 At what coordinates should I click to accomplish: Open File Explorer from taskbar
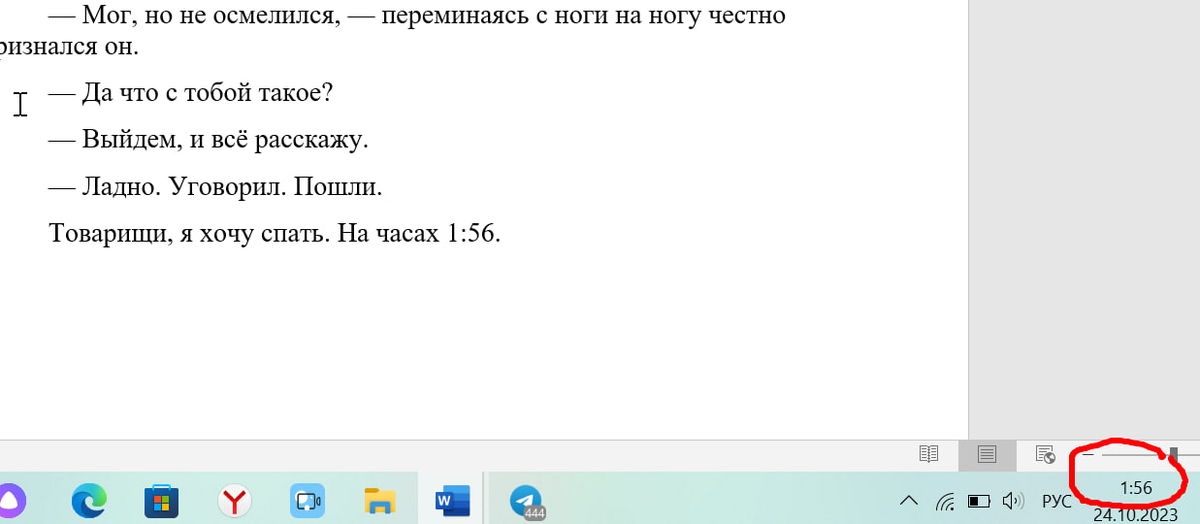point(380,501)
